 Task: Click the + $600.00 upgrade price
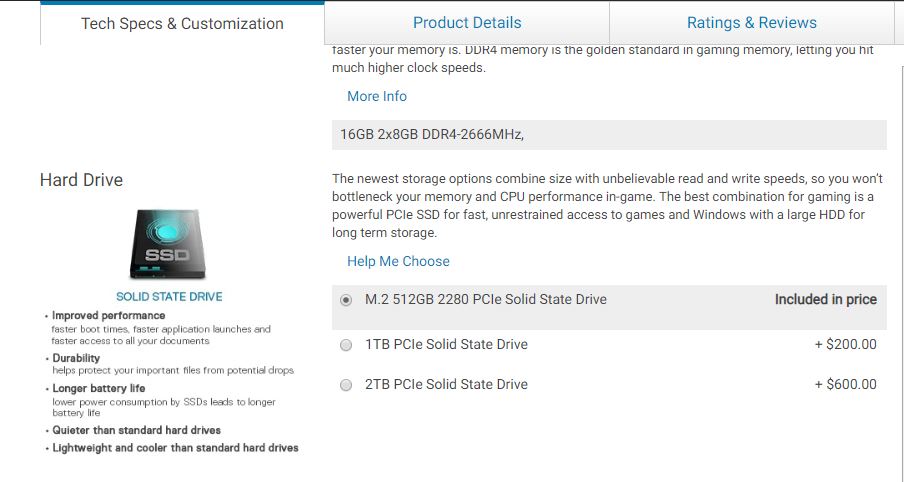pyautogui.click(x=845, y=384)
